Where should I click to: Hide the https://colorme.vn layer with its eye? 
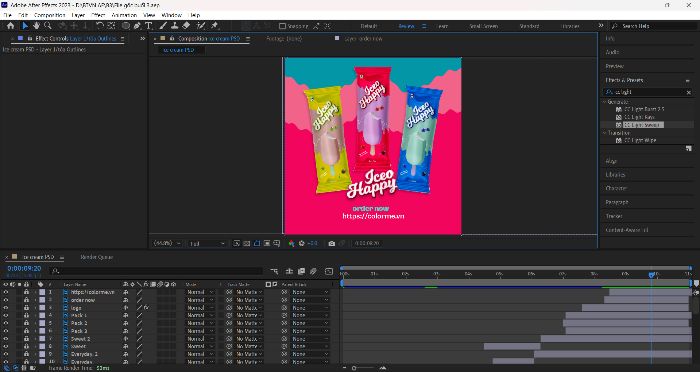pos(6,292)
